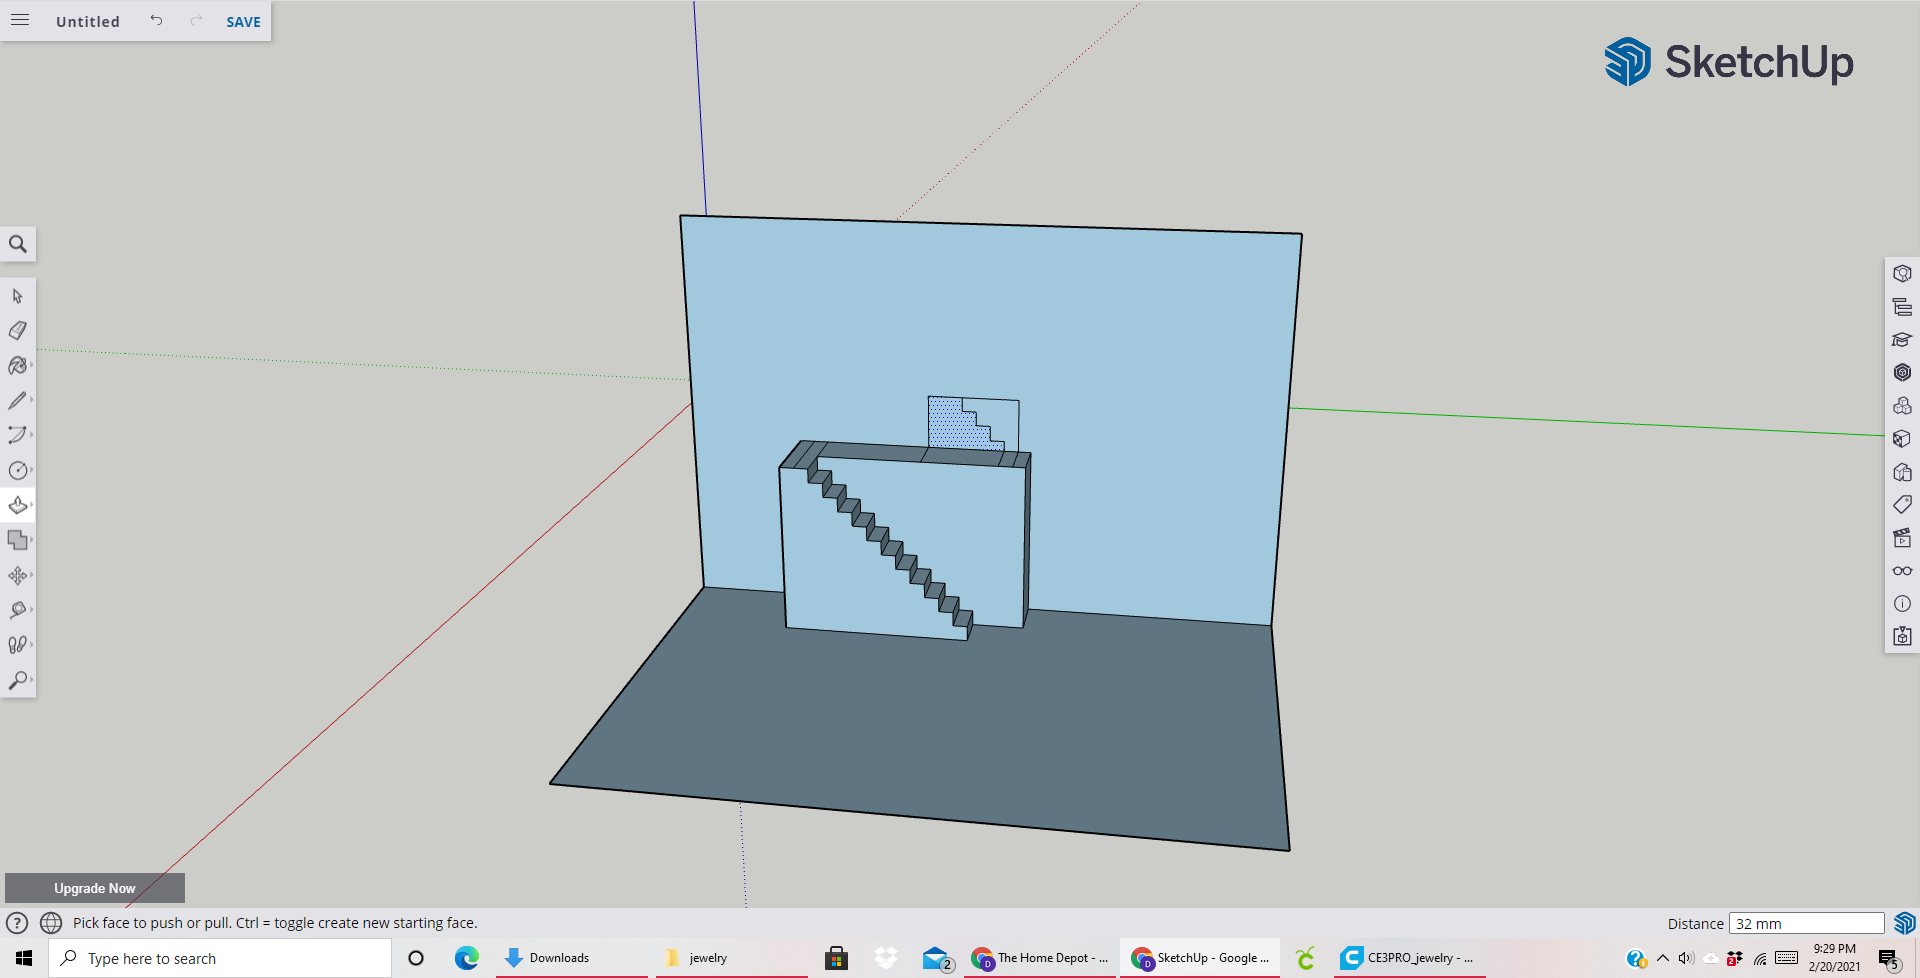Activate the Paint Bucket tool
Screen dimensions: 1920x978
[18, 365]
